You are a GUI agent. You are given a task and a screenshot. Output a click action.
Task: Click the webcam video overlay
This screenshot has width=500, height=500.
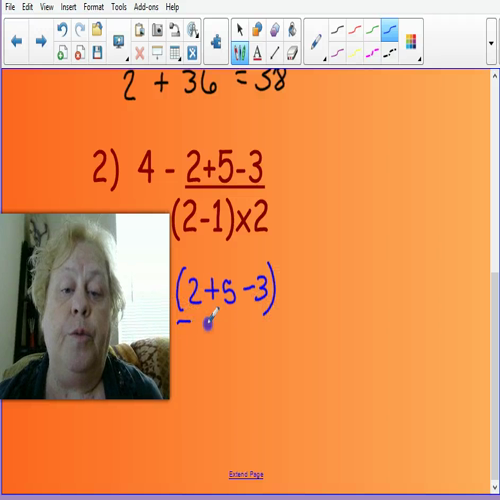pyautogui.click(x=85, y=306)
